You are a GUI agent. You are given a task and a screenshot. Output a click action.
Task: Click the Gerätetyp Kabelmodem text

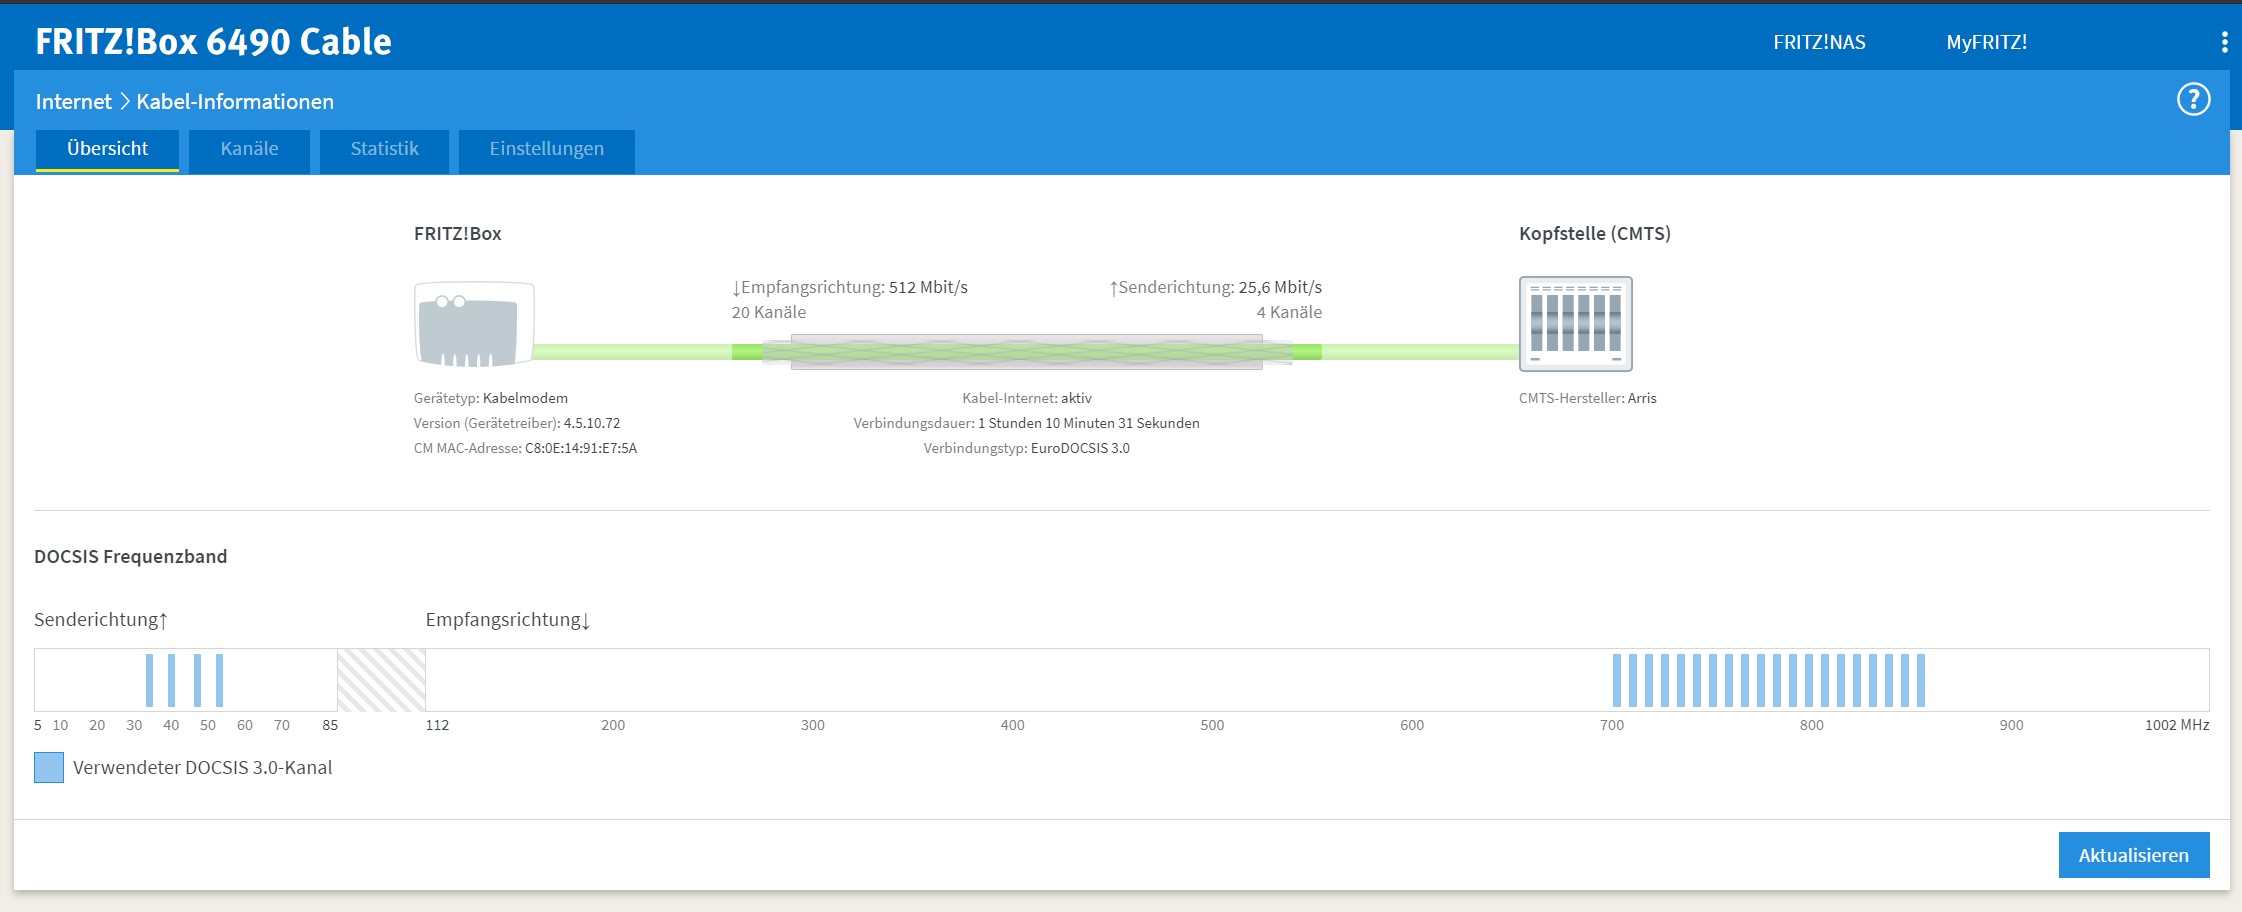point(491,398)
